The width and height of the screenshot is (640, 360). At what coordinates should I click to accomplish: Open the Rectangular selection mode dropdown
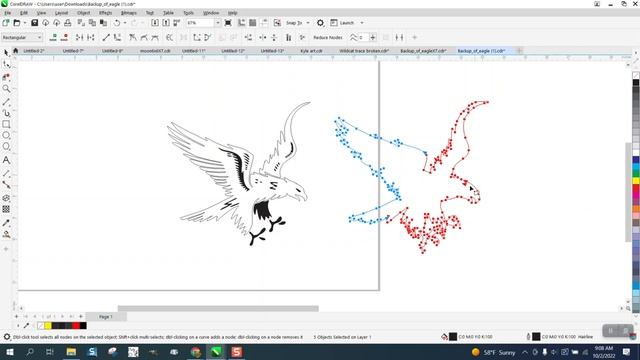point(22,38)
